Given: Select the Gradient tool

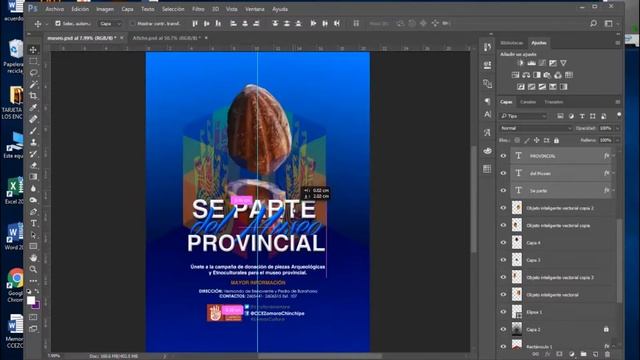Looking at the screenshot, I should 33,177.
